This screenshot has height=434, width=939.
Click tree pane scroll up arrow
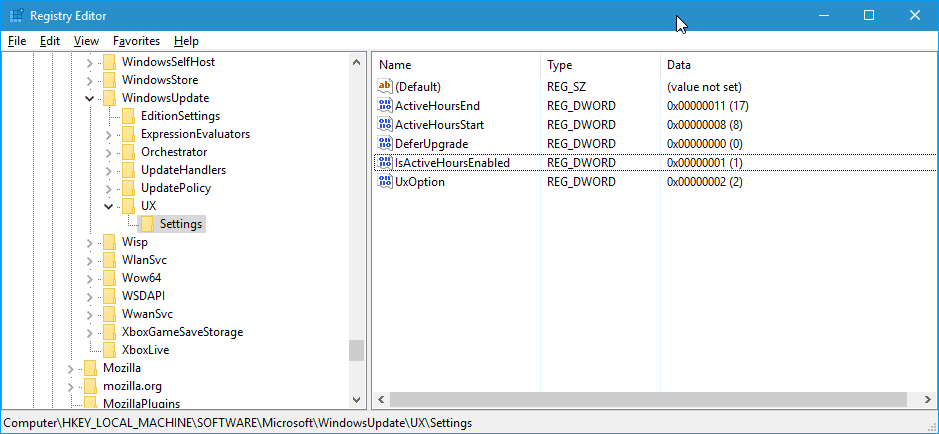(x=356, y=62)
